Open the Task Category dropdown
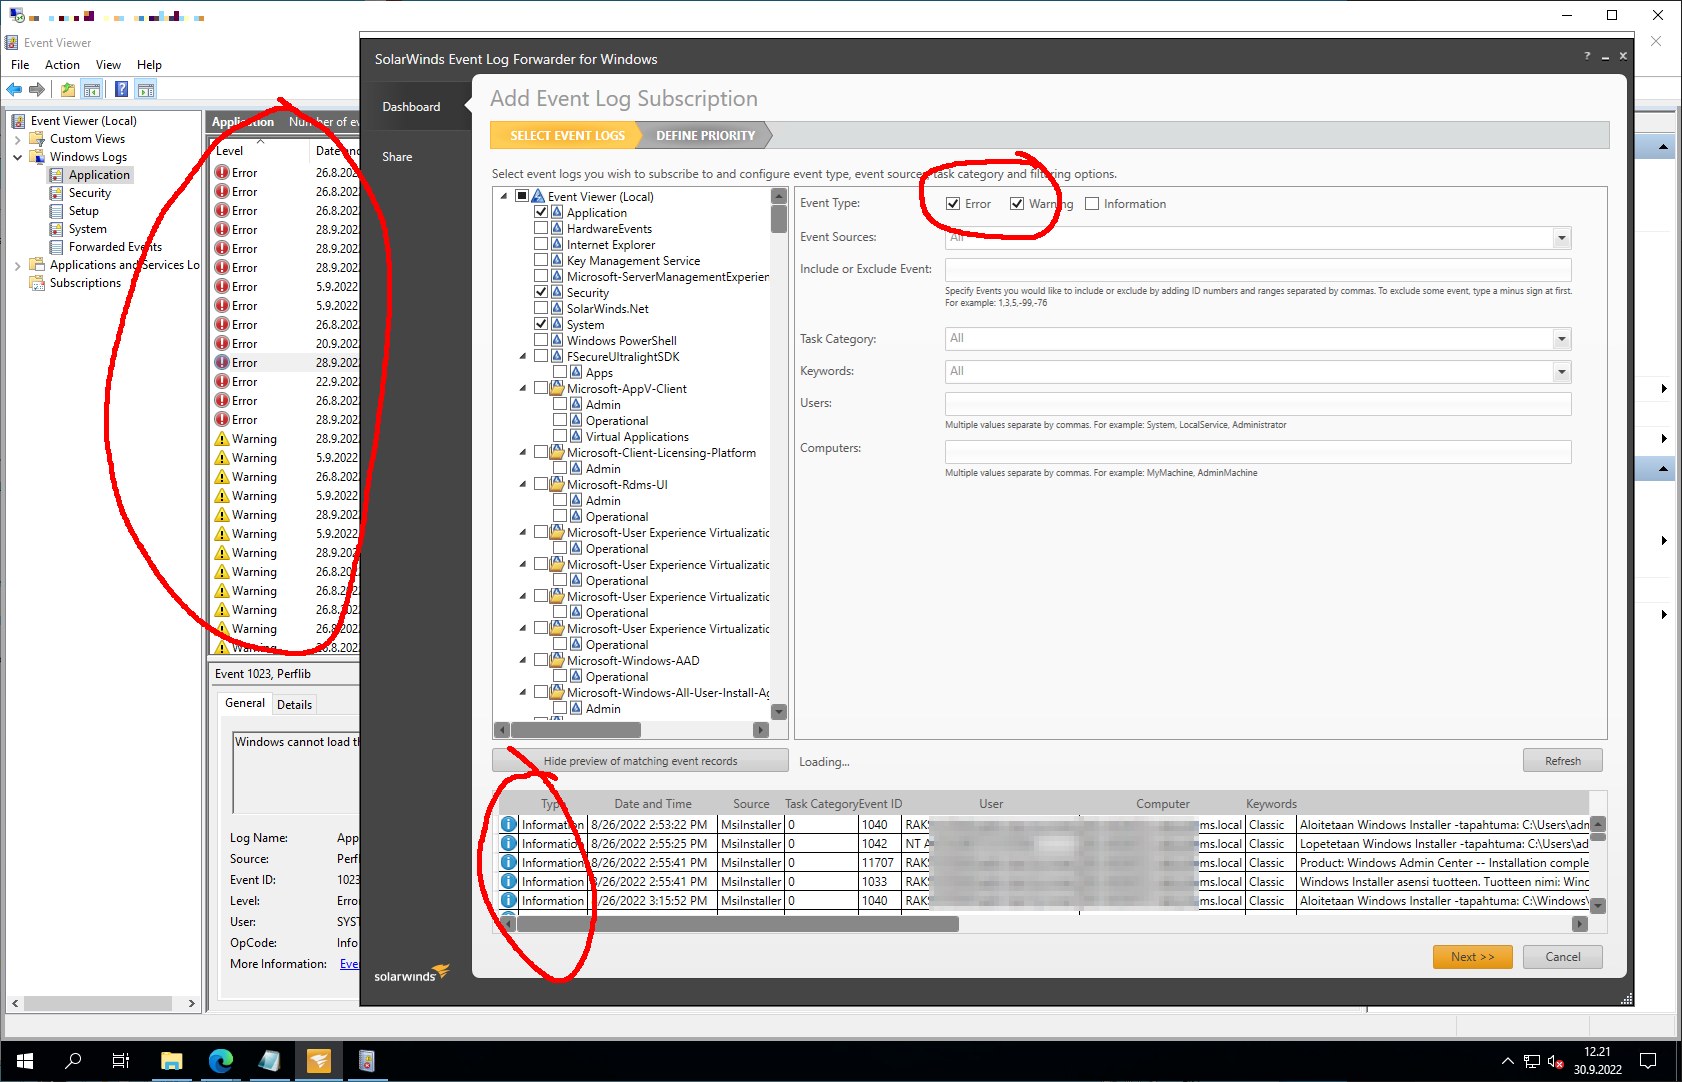The height and width of the screenshot is (1082, 1682). pyautogui.click(x=1561, y=339)
